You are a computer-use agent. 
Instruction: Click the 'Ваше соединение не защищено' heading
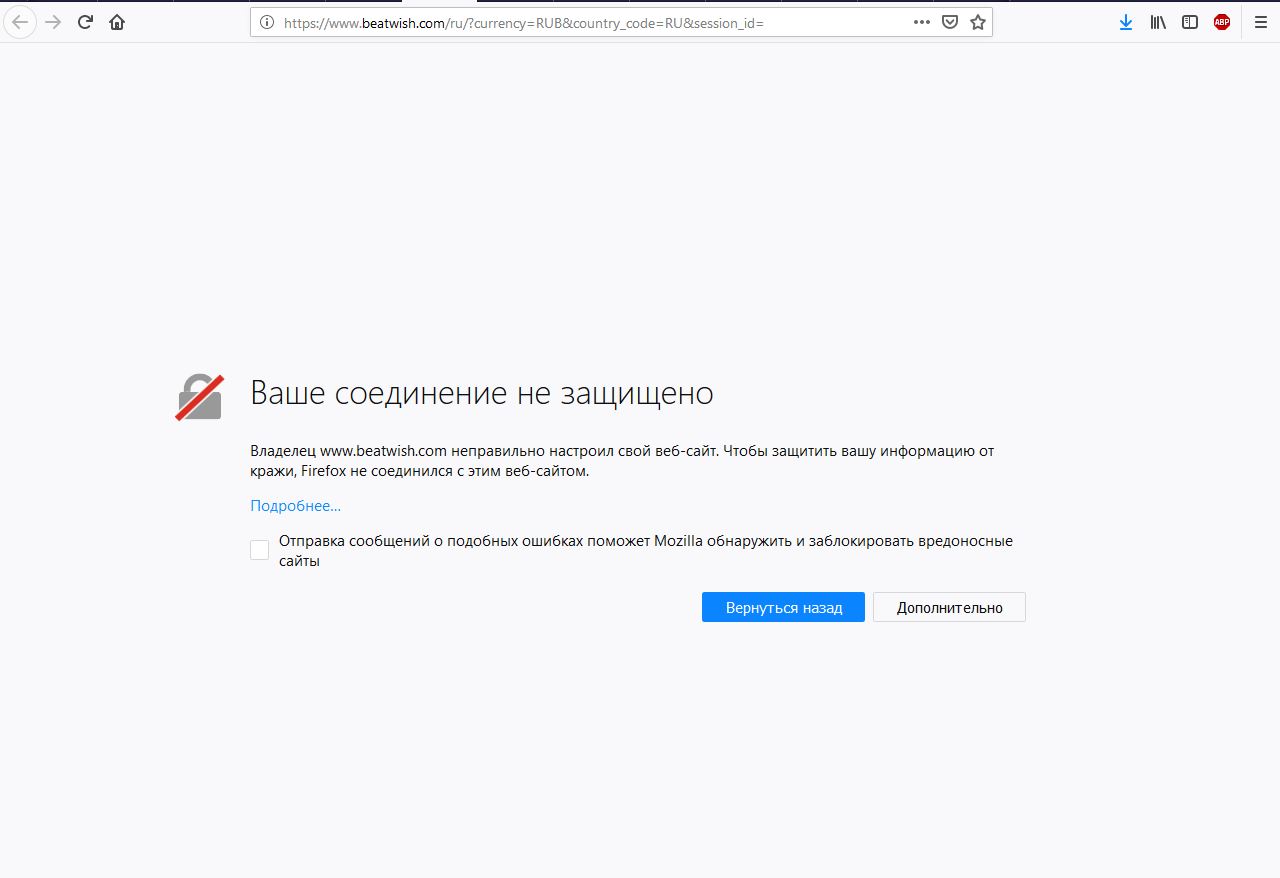tap(482, 393)
